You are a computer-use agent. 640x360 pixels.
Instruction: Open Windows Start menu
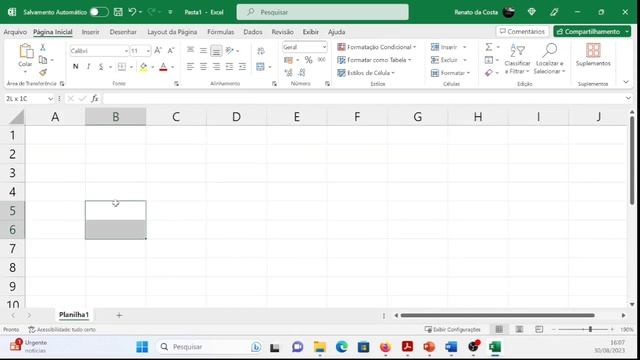(x=142, y=347)
